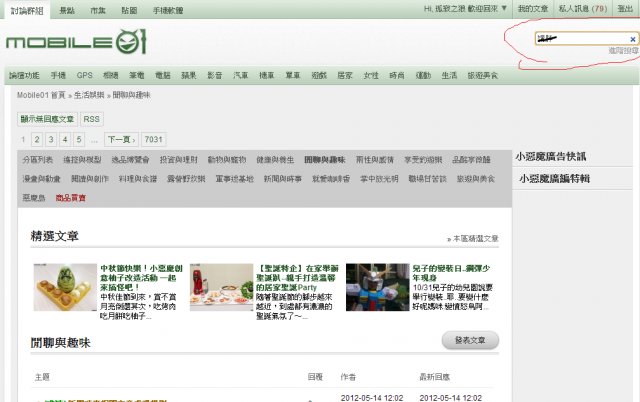Open the Gundam costume photo thumbnail

coord(378,287)
